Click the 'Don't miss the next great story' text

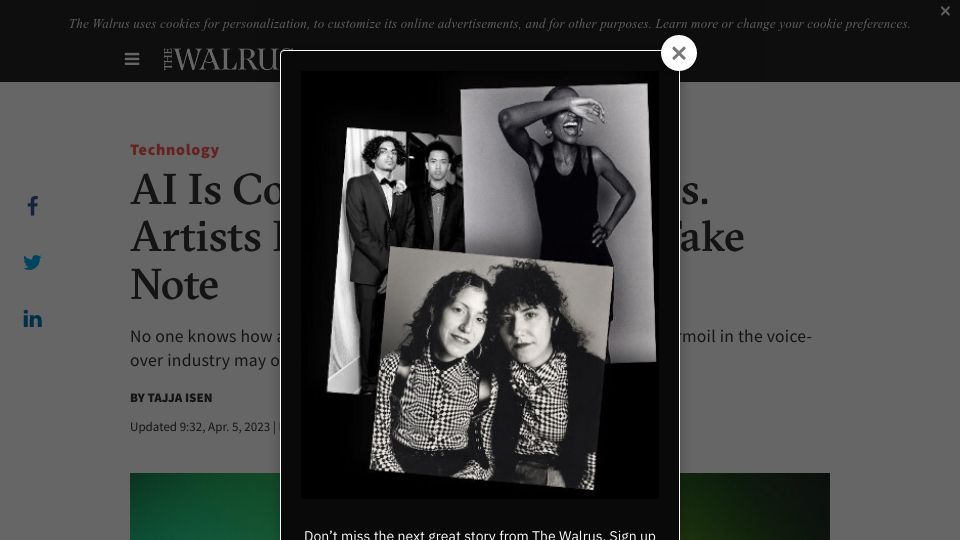point(480,534)
